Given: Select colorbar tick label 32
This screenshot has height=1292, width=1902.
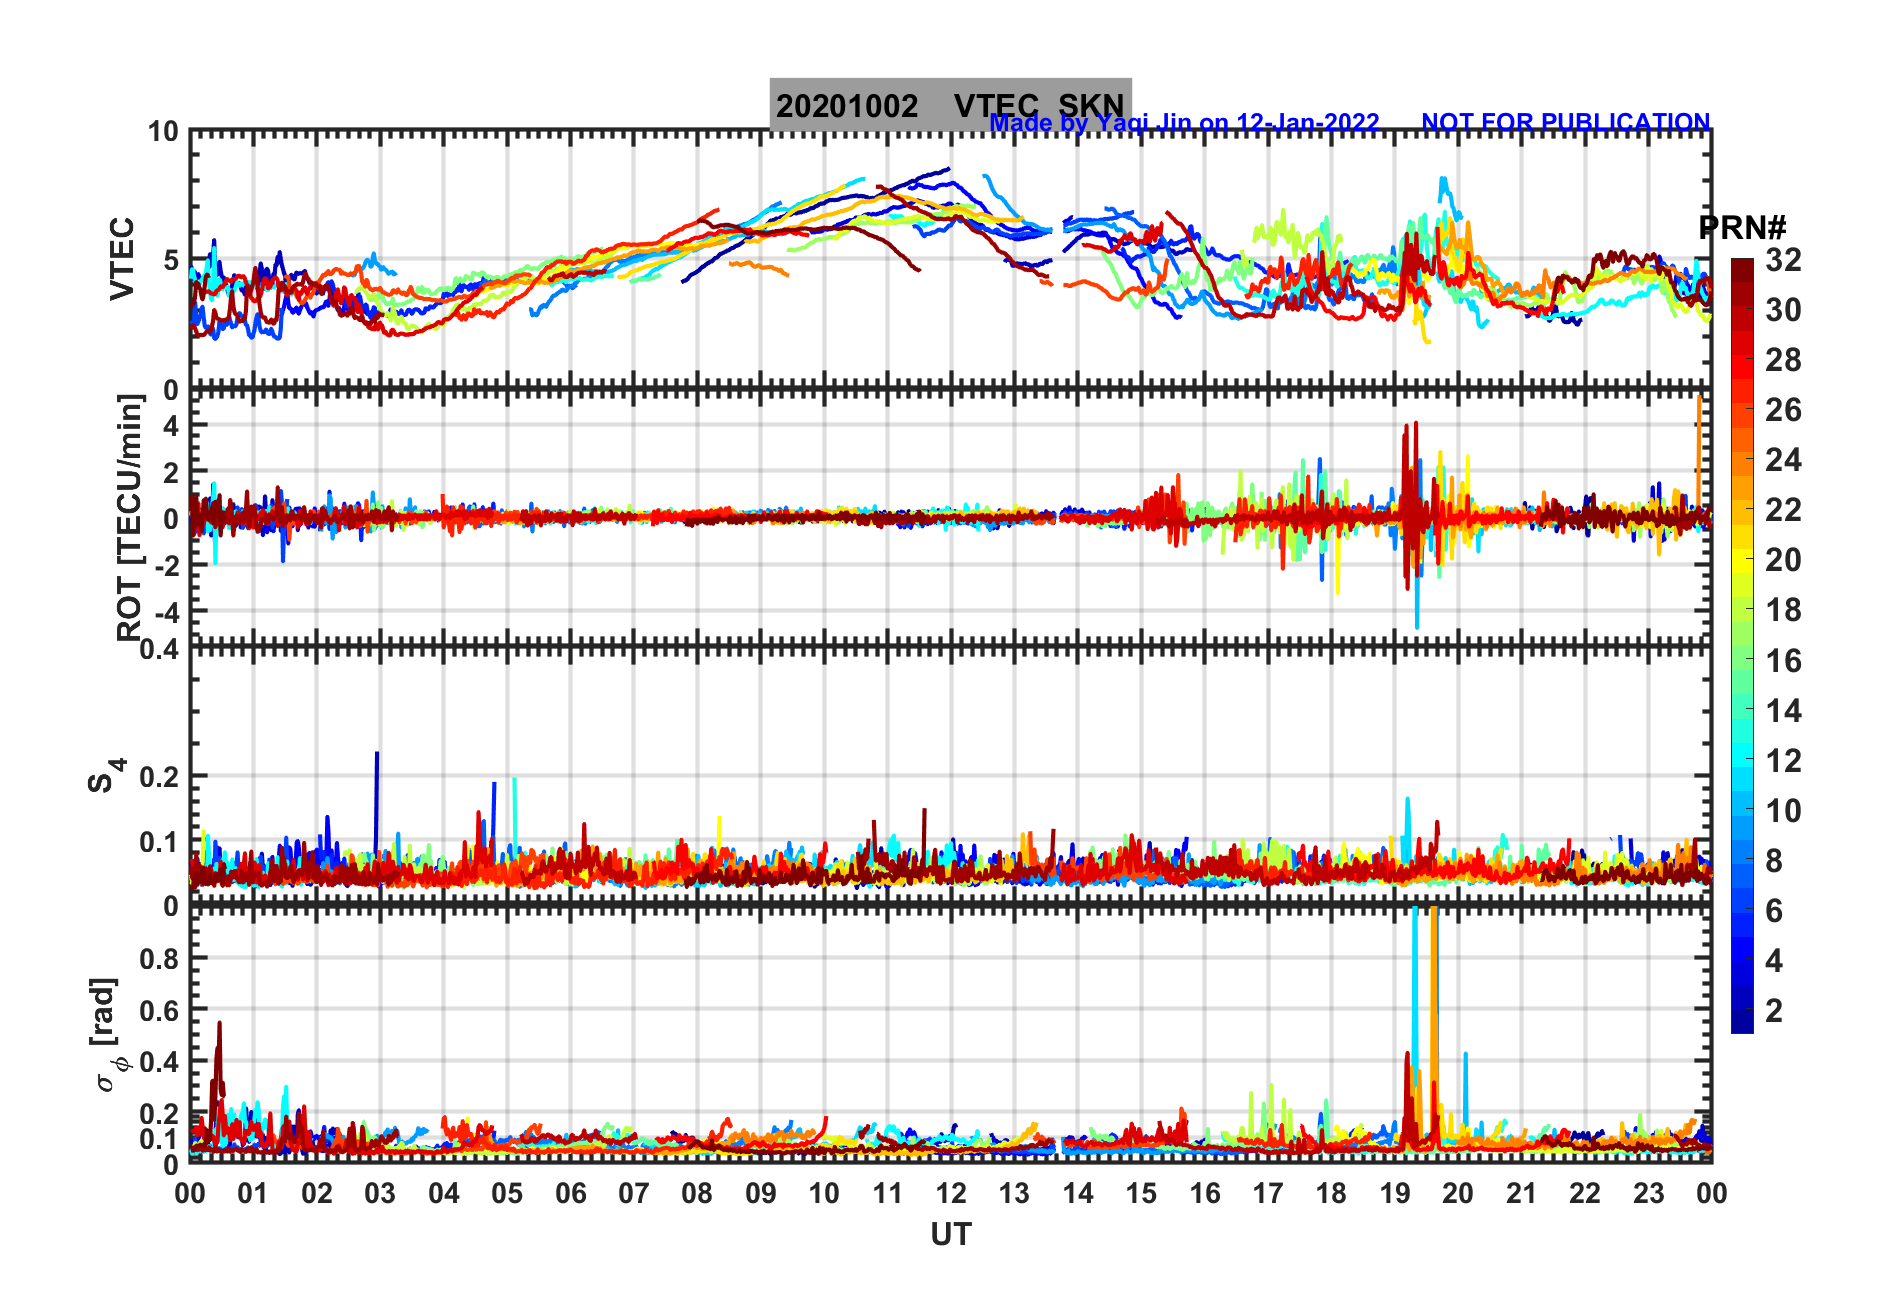Looking at the screenshot, I should pos(1783,260).
